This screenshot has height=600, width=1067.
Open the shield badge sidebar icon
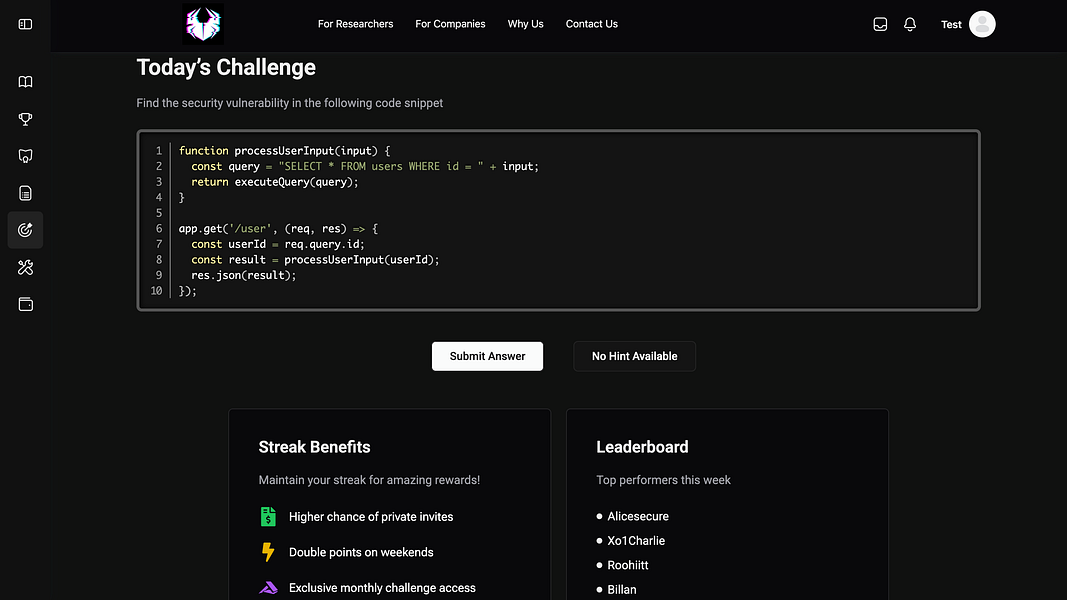25,156
